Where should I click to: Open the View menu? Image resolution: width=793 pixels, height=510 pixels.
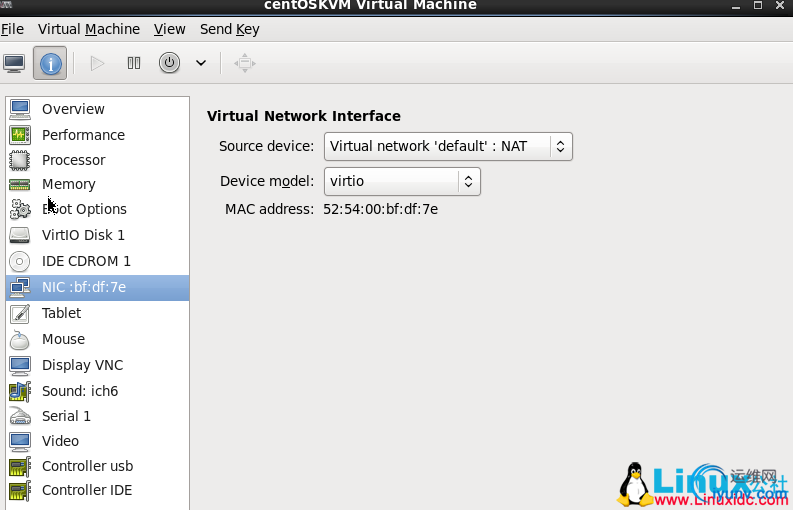[x=170, y=29]
